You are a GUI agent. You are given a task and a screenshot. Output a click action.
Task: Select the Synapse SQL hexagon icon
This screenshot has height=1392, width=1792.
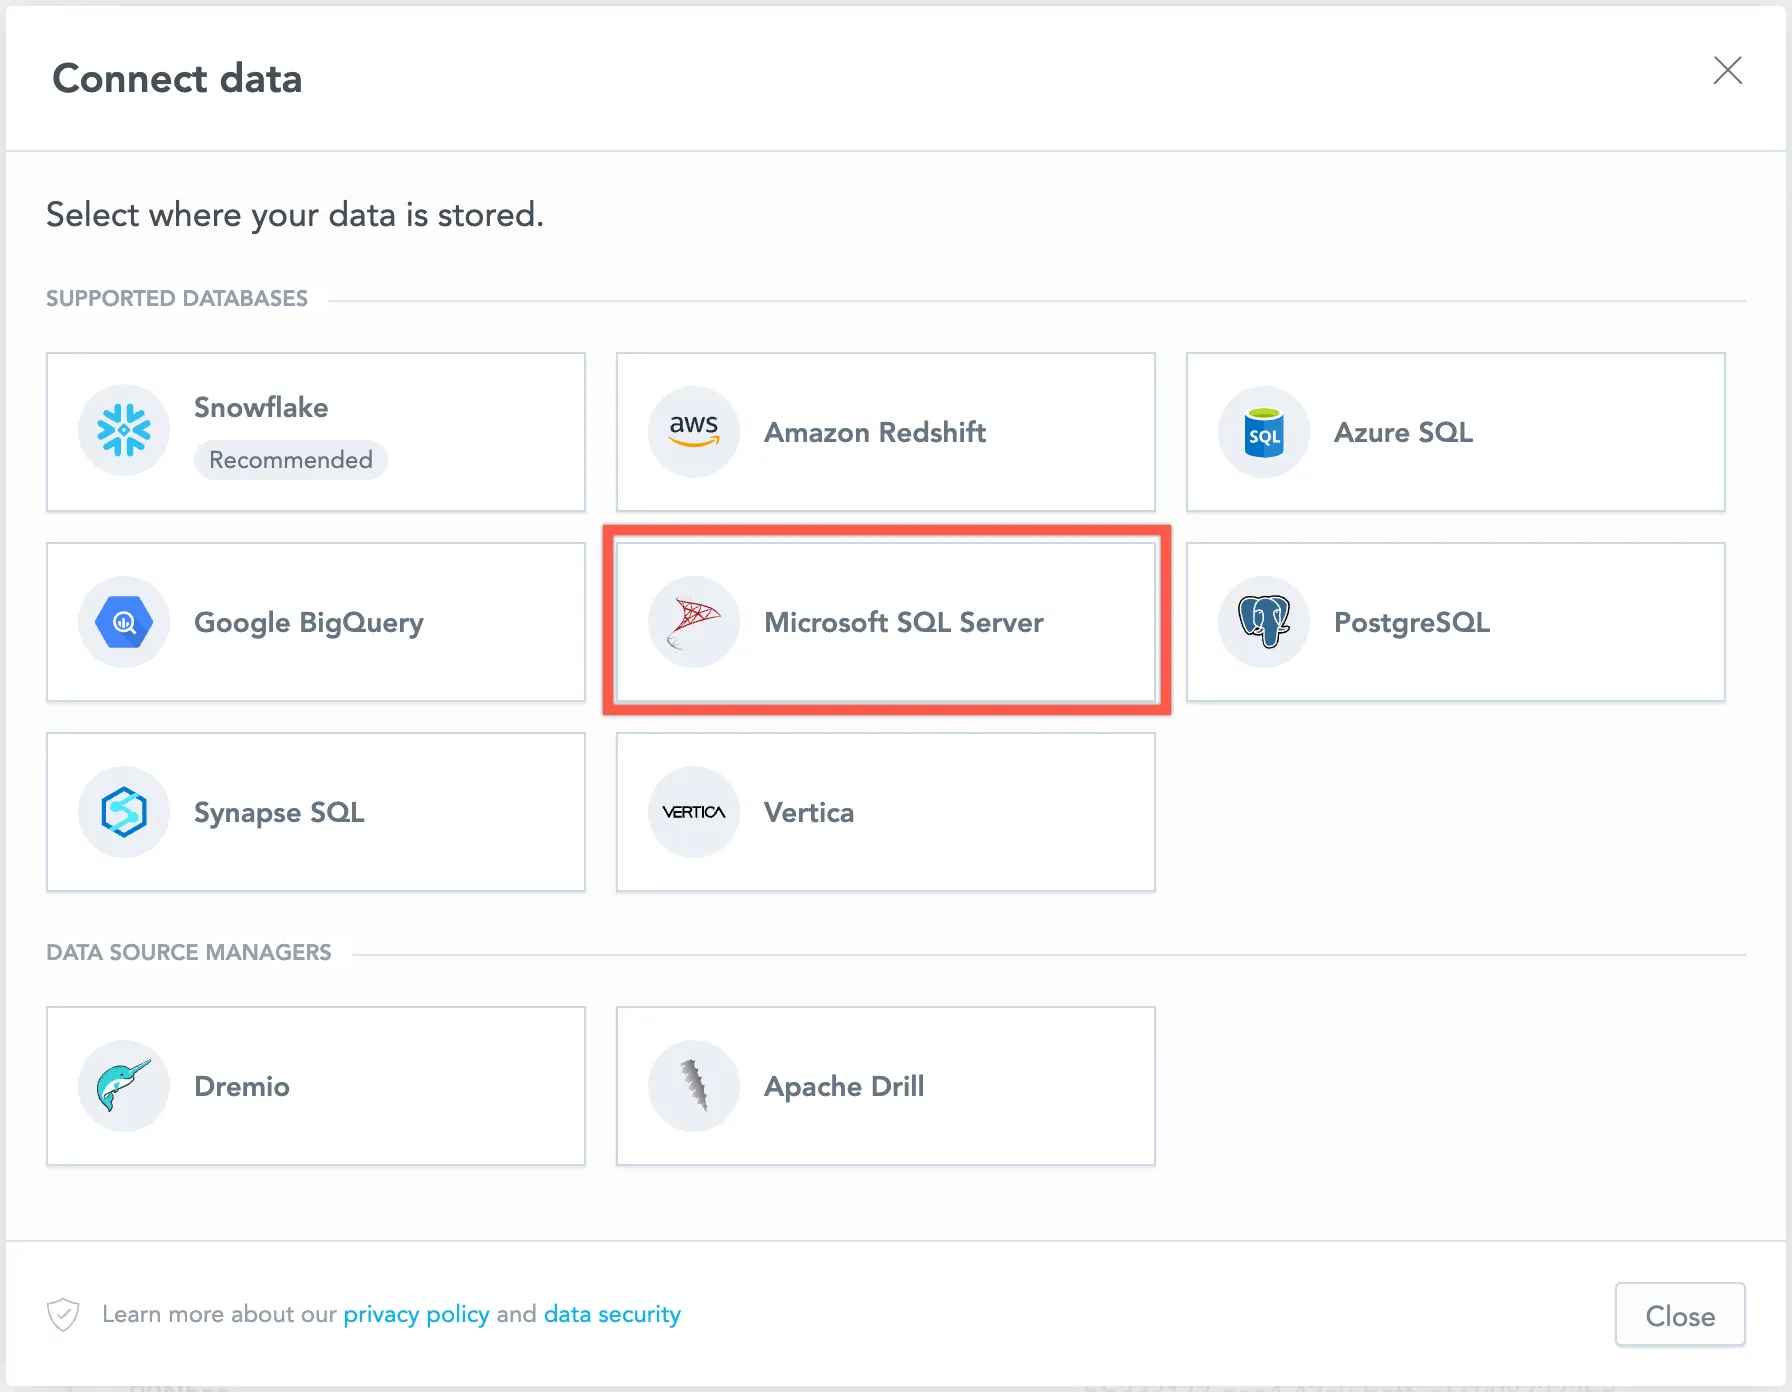pos(124,812)
